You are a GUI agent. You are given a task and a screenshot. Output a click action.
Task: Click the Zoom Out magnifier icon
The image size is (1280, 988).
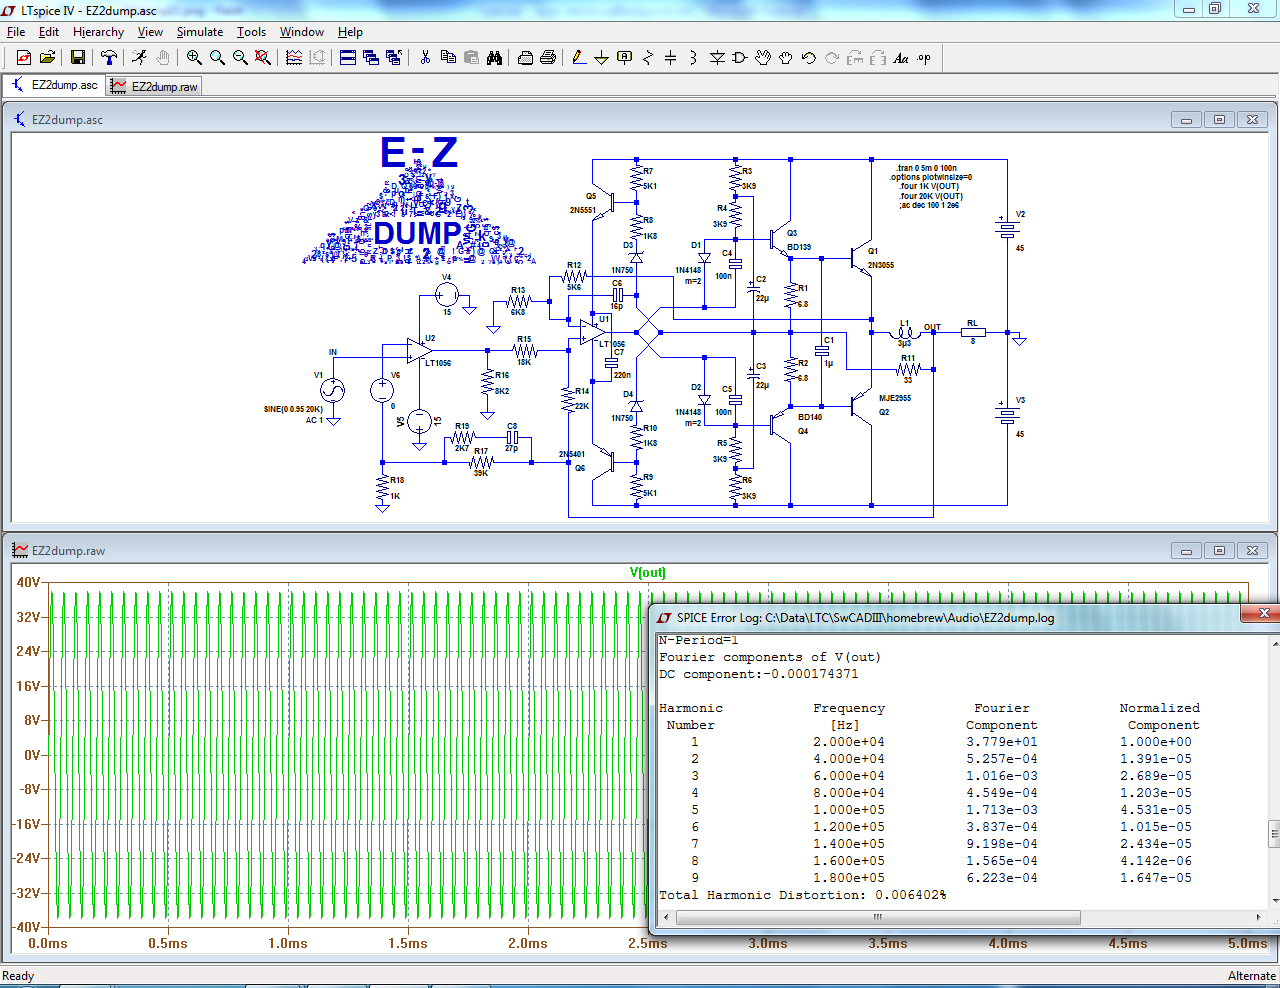[240, 58]
